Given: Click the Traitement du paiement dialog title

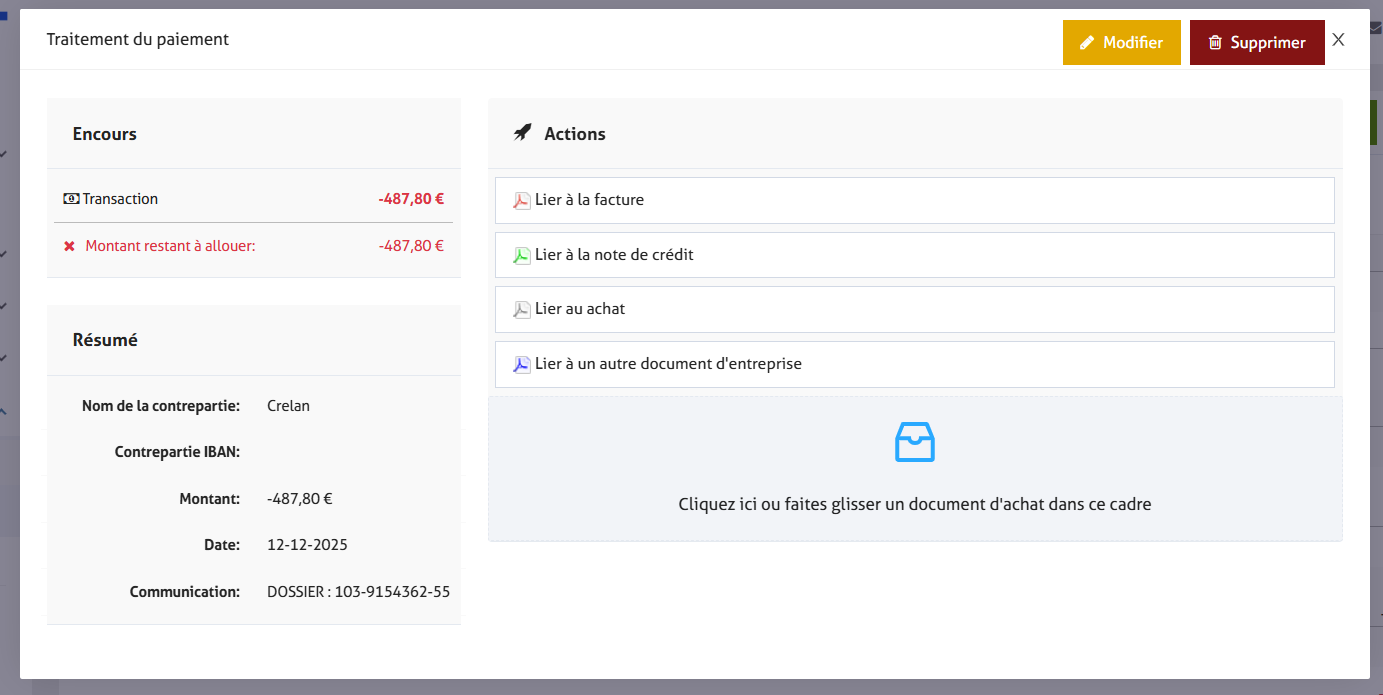Looking at the screenshot, I should [138, 40].
